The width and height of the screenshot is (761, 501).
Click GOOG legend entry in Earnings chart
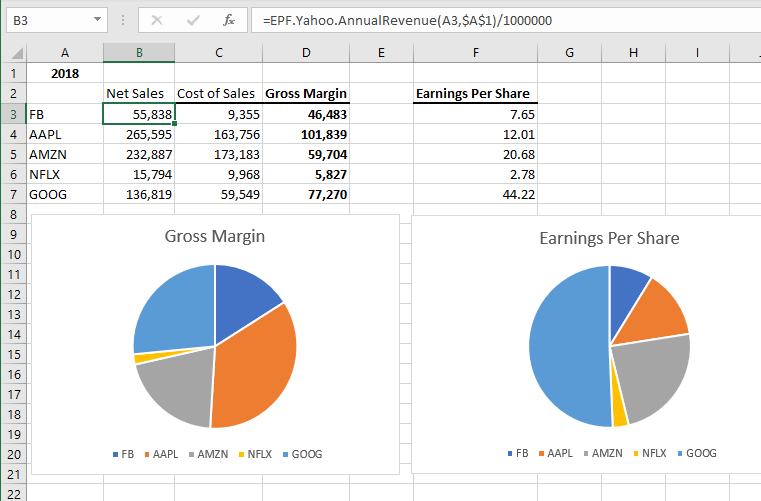coord(697,453)
